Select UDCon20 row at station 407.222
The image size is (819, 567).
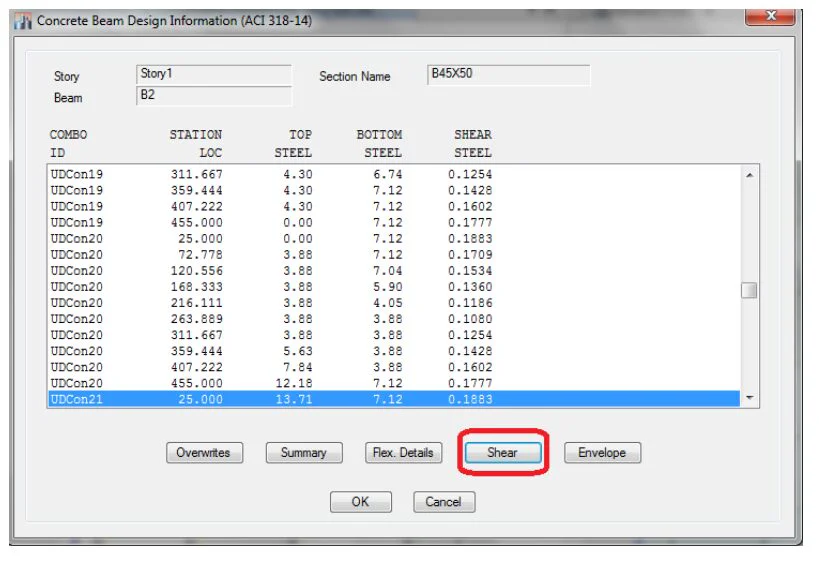coord(394,367)
